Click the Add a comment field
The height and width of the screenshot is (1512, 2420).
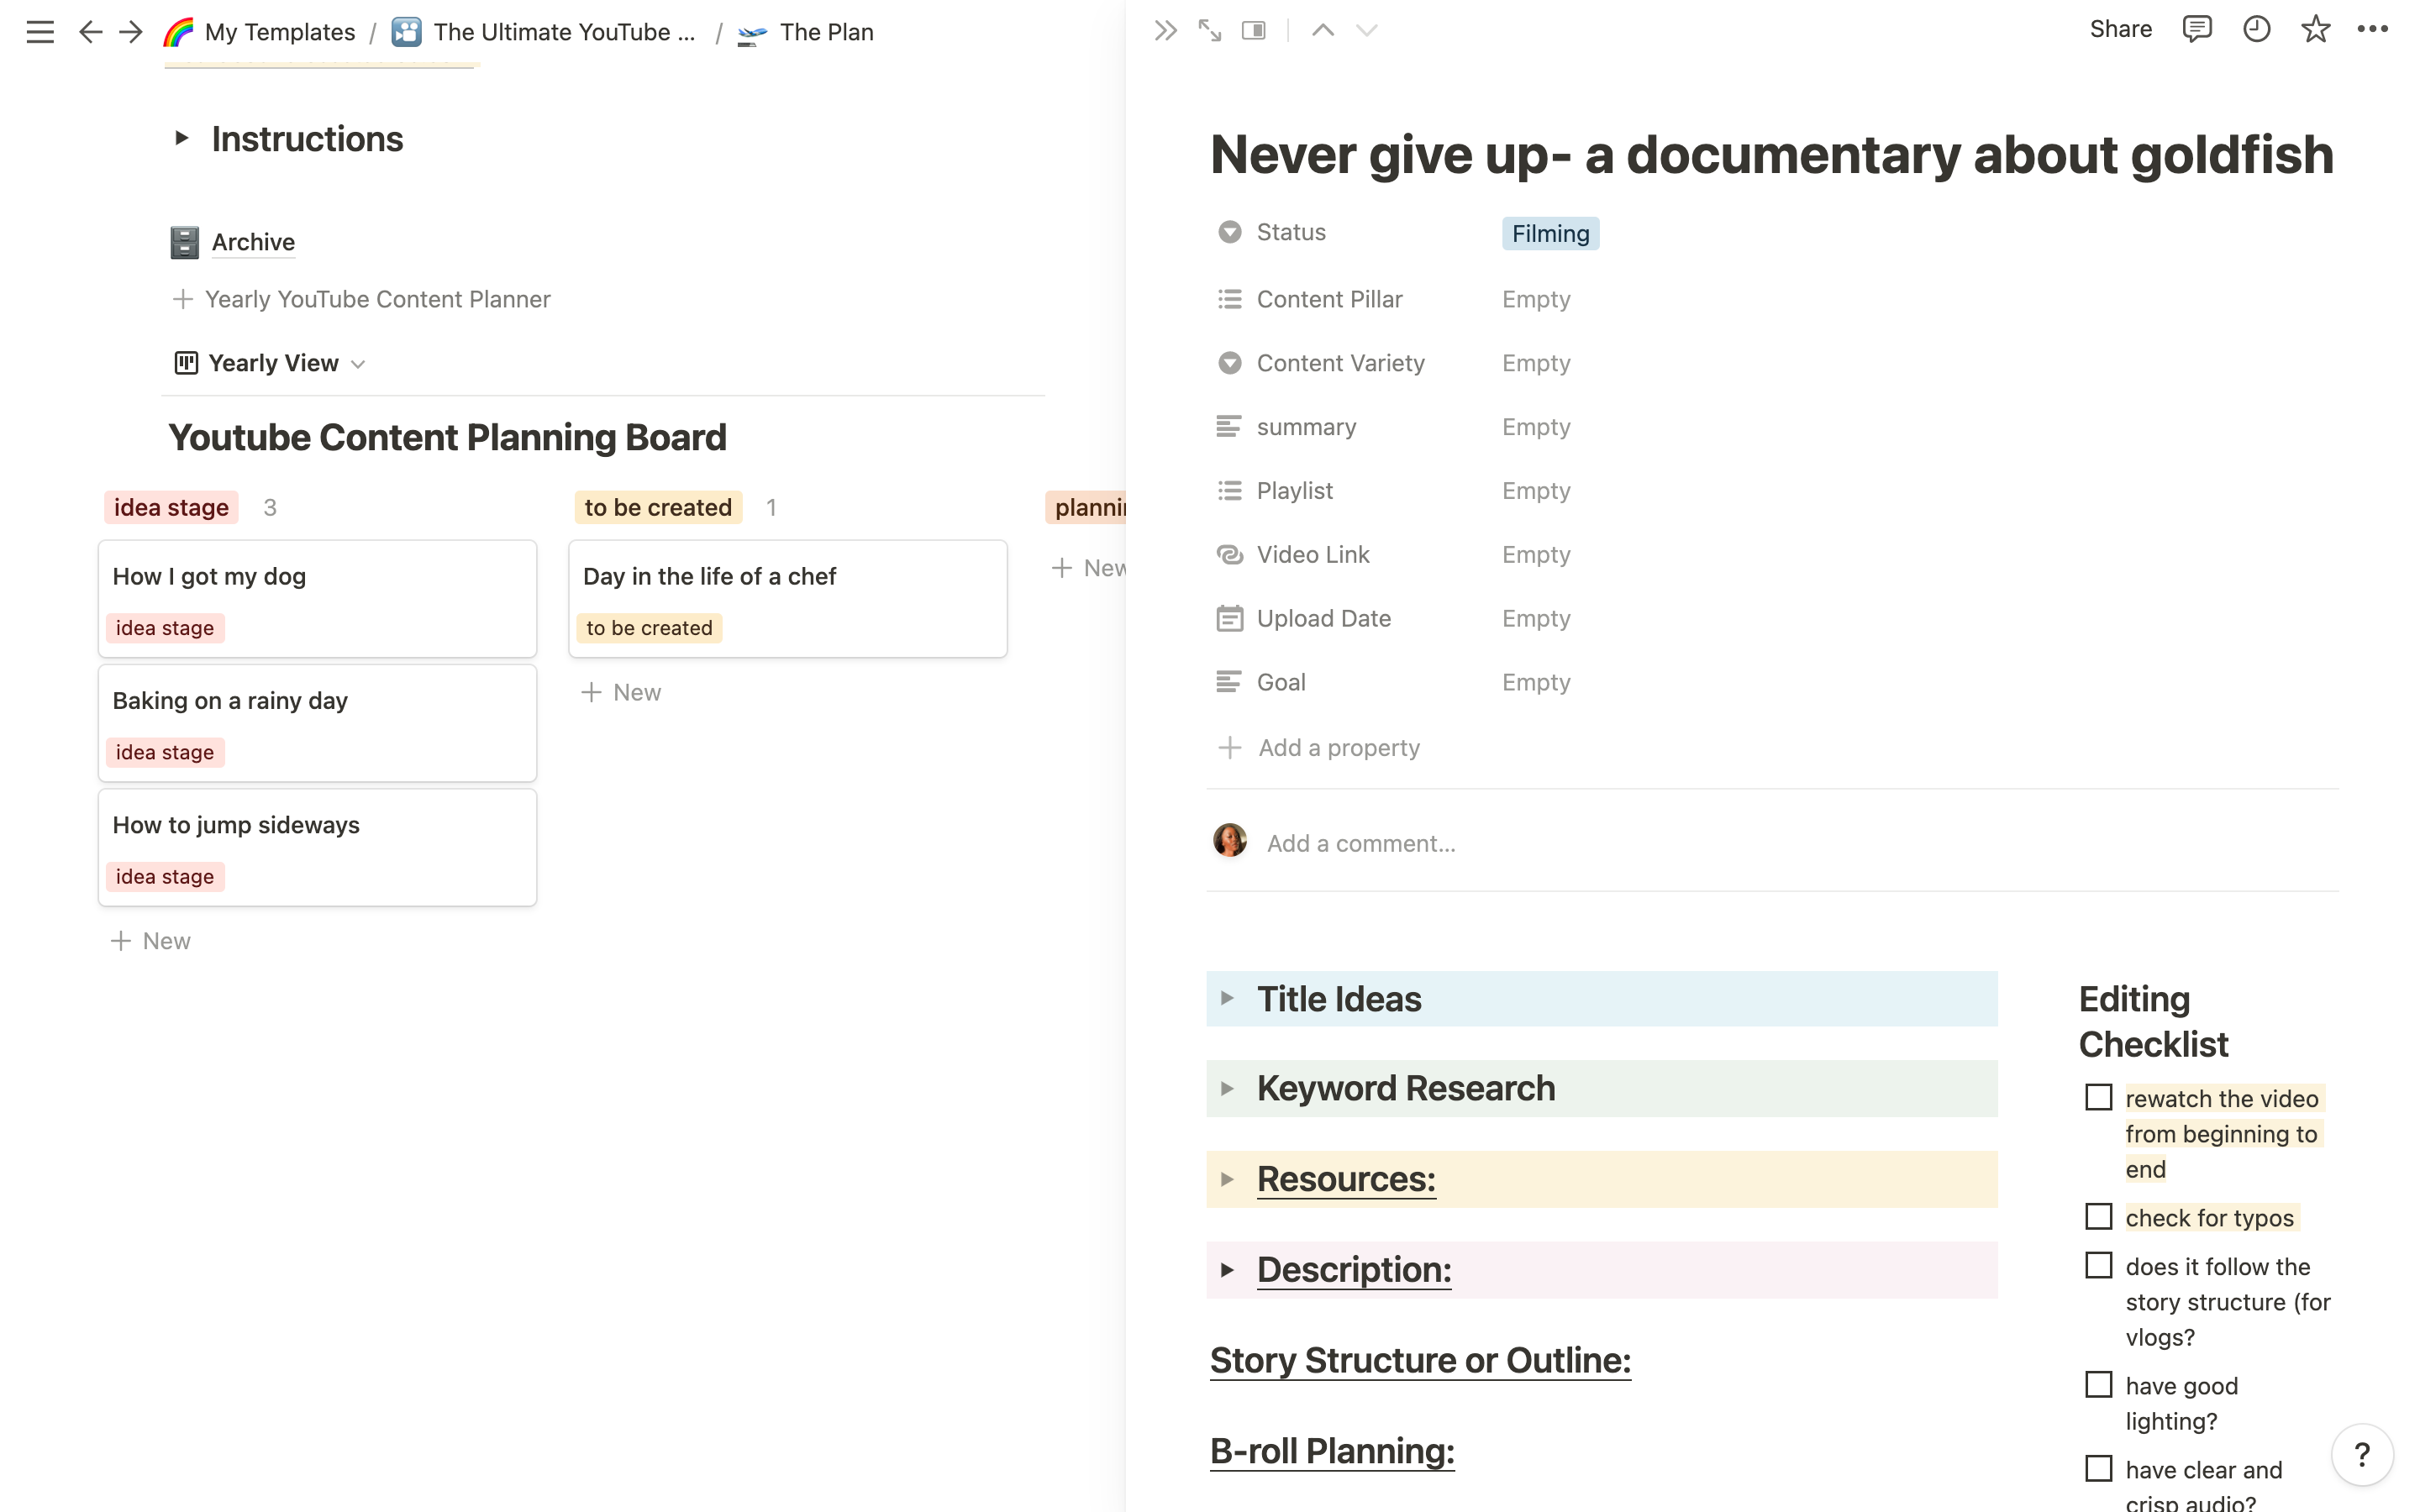click(x=1362, y=842)
